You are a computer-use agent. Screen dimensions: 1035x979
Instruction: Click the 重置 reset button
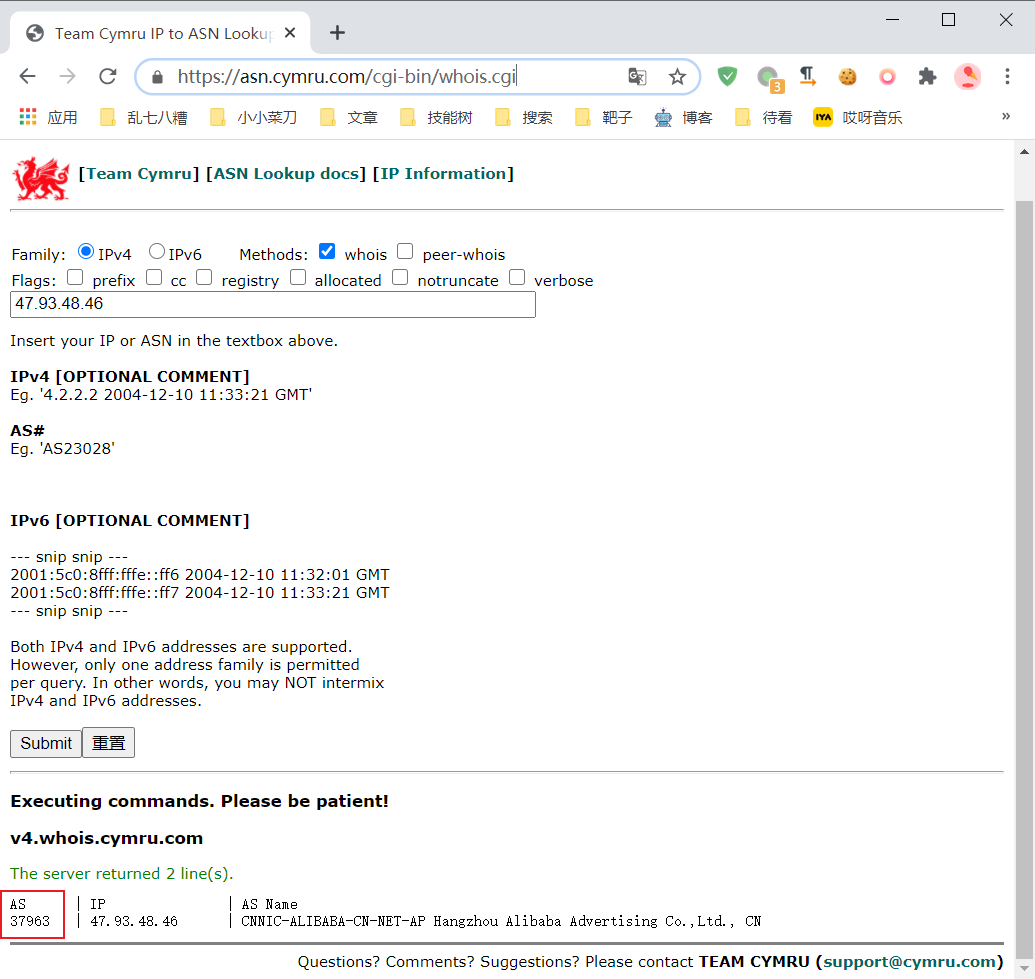tap(108, 743)
